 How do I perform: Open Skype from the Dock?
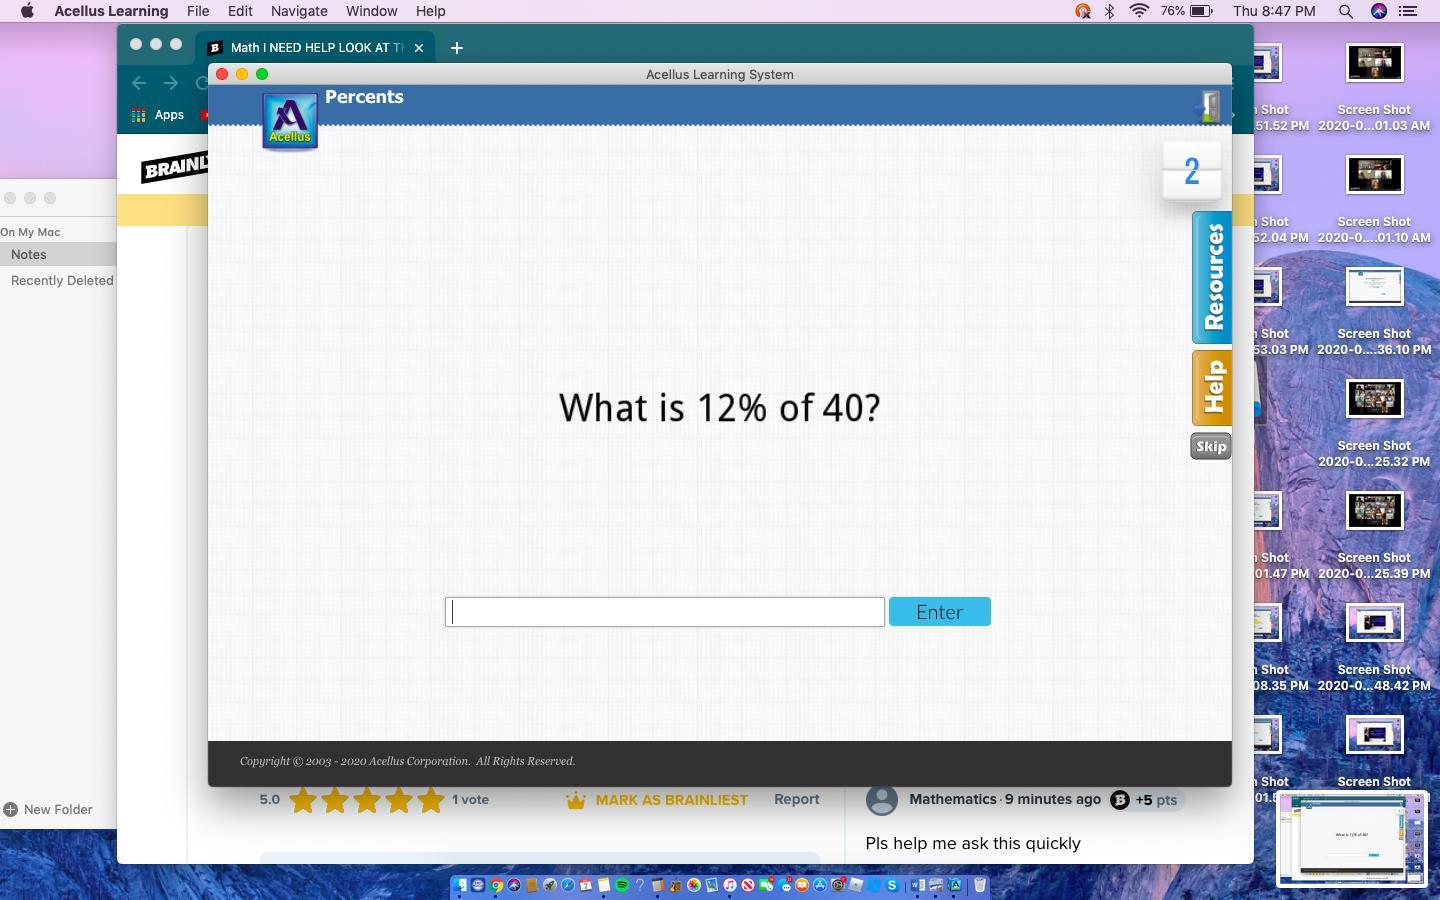pyautogui.click(x=892, y=885)
